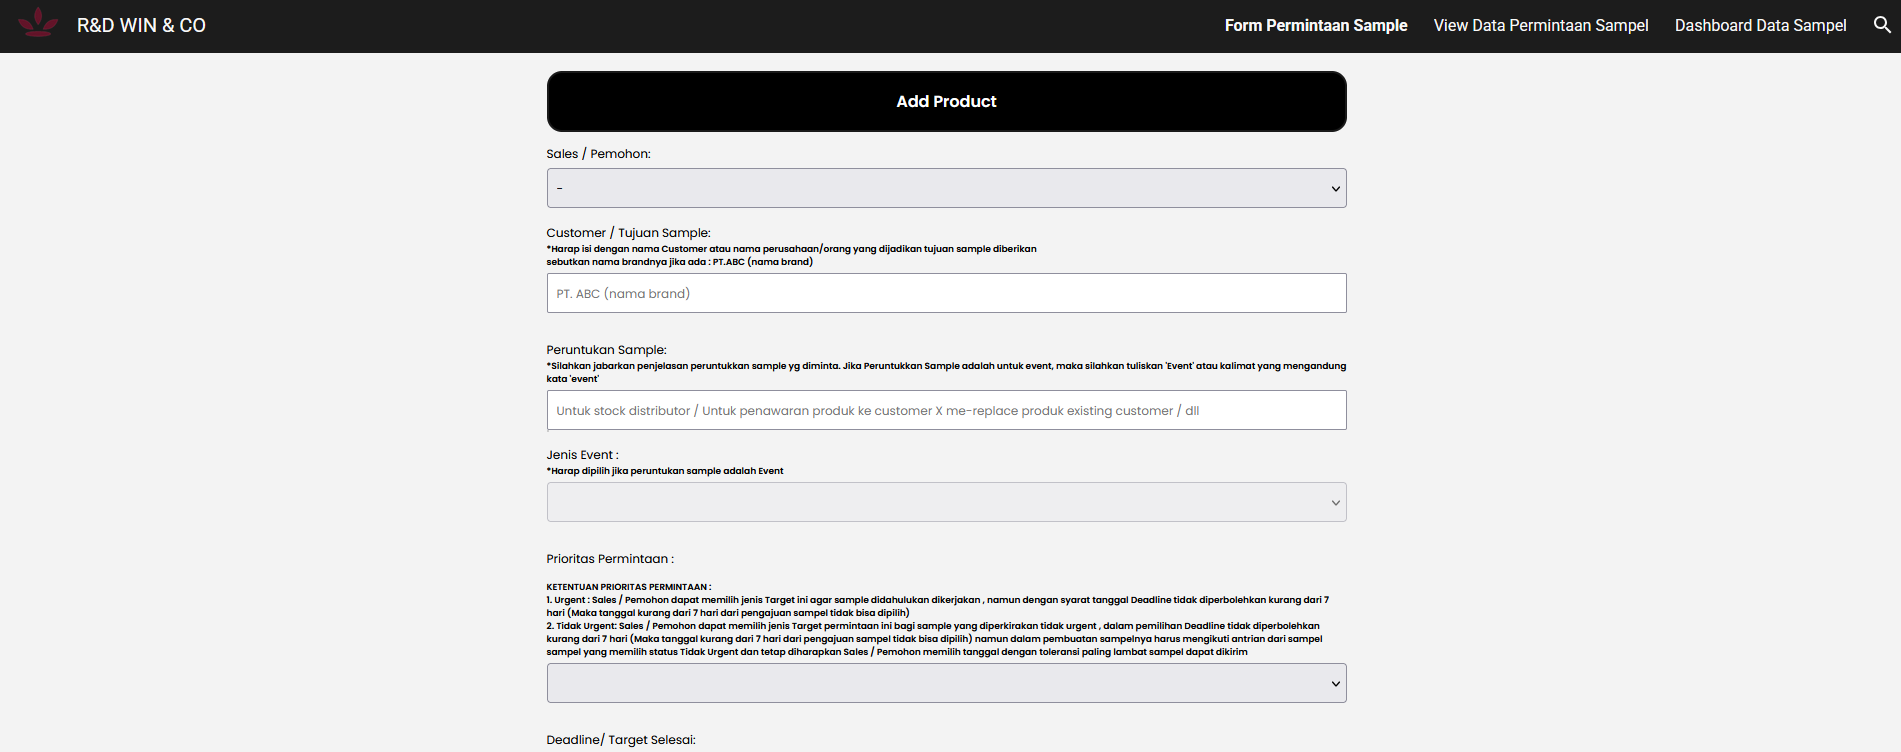The image size is (1901, 752).
Task: Open the R&D WIN & CO home link
Action: (x=141, y=26)
